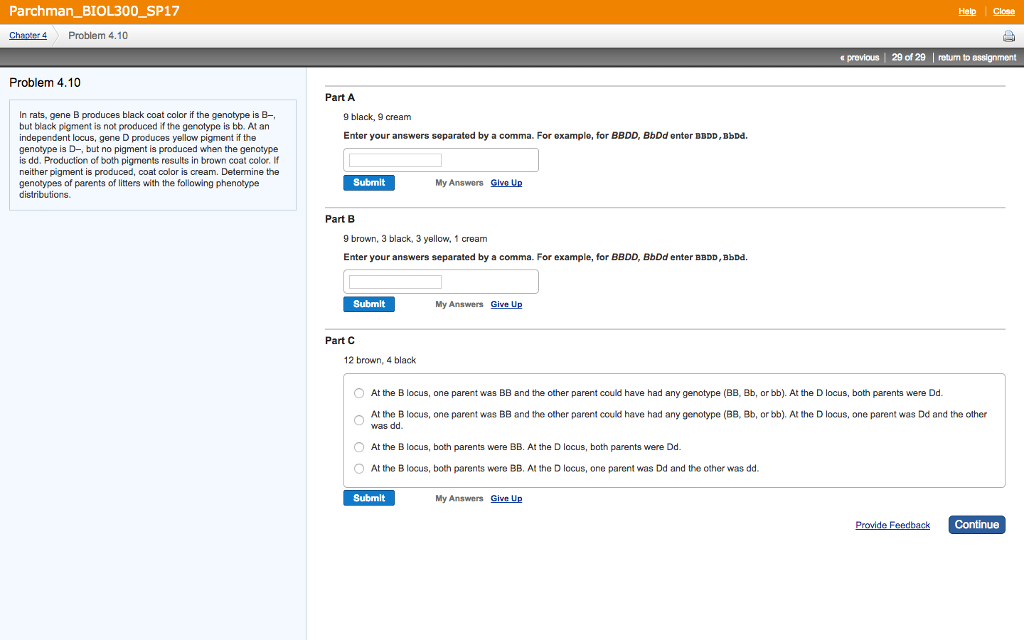
Task: Click the Part A answer field
Action: point(395,160)
